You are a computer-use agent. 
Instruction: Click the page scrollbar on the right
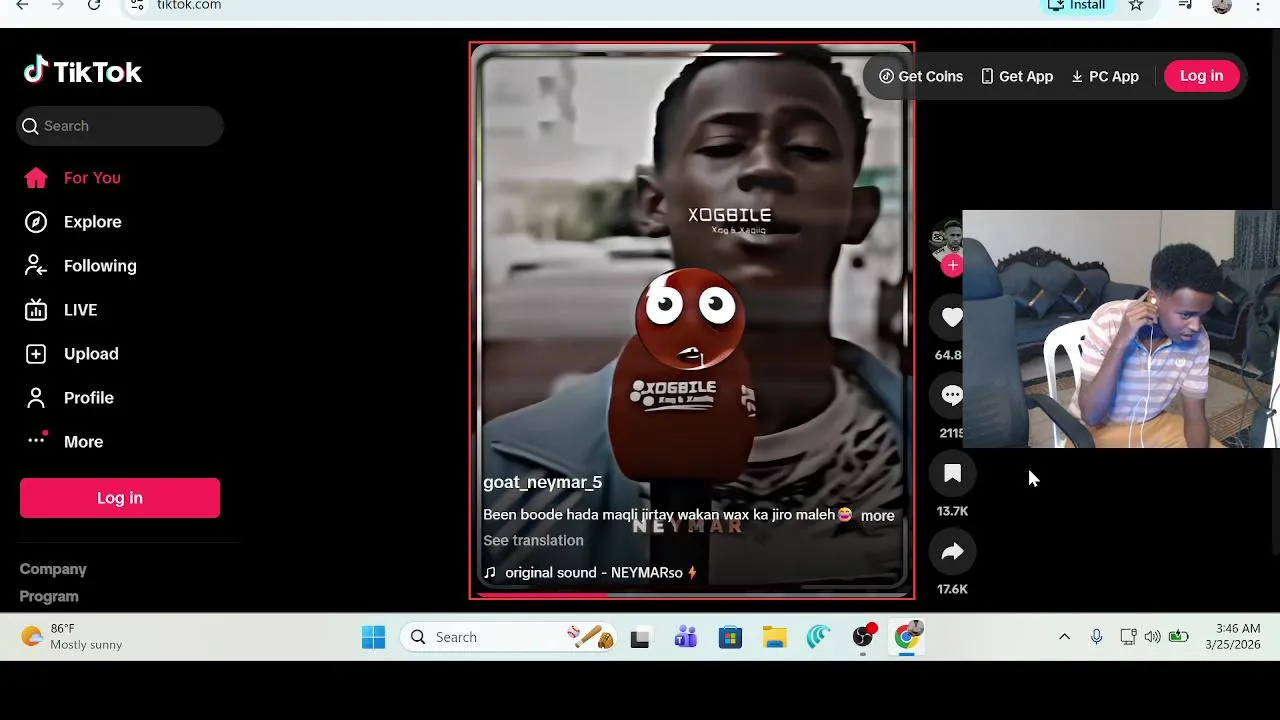tap(1275, 290)
